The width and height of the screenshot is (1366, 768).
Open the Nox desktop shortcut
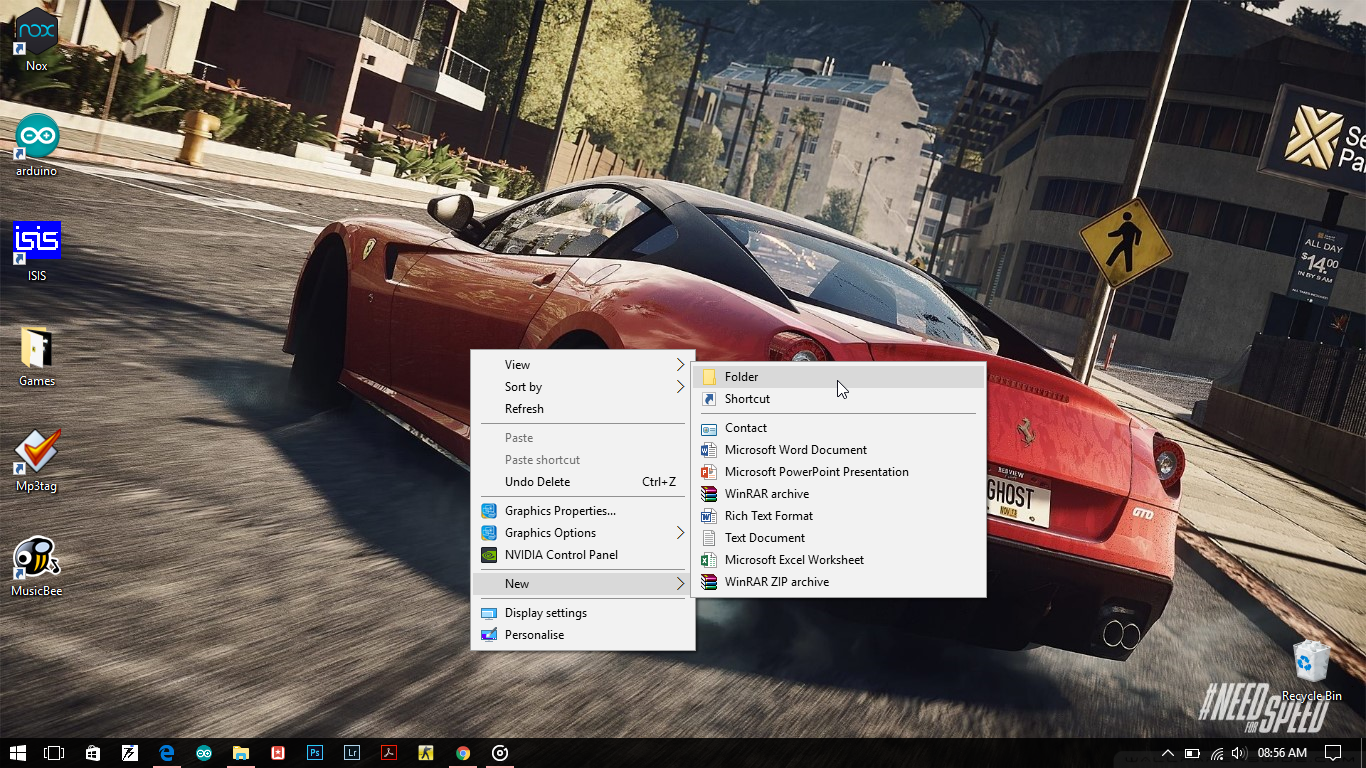pyautogui.click(x=36, y=40)
